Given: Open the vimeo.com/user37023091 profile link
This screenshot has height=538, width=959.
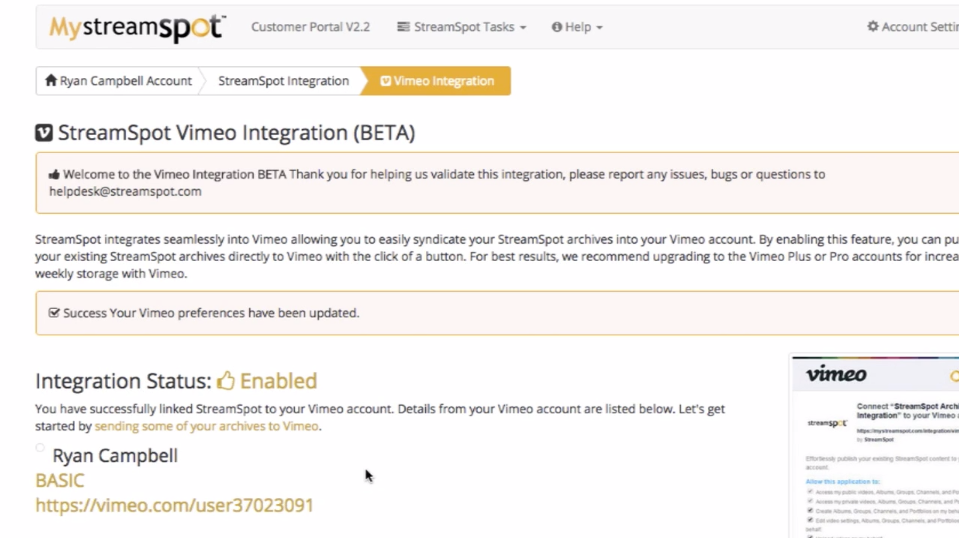Looking at the screenshot, I should 174,505.
